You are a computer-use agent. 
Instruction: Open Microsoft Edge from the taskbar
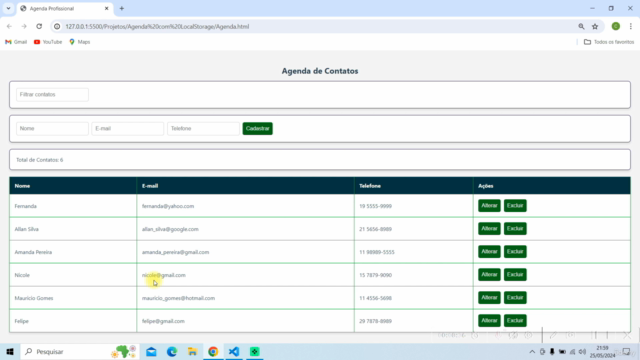(172, 351)
